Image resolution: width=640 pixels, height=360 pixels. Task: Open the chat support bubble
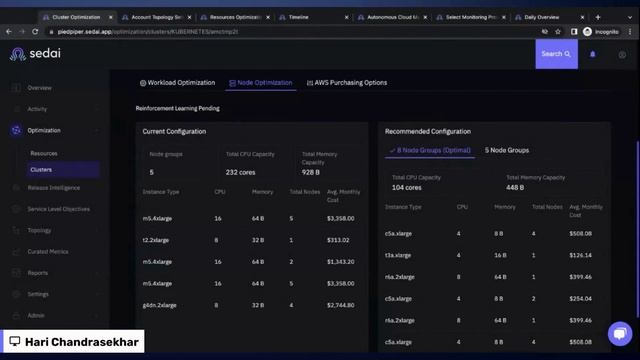620,333
